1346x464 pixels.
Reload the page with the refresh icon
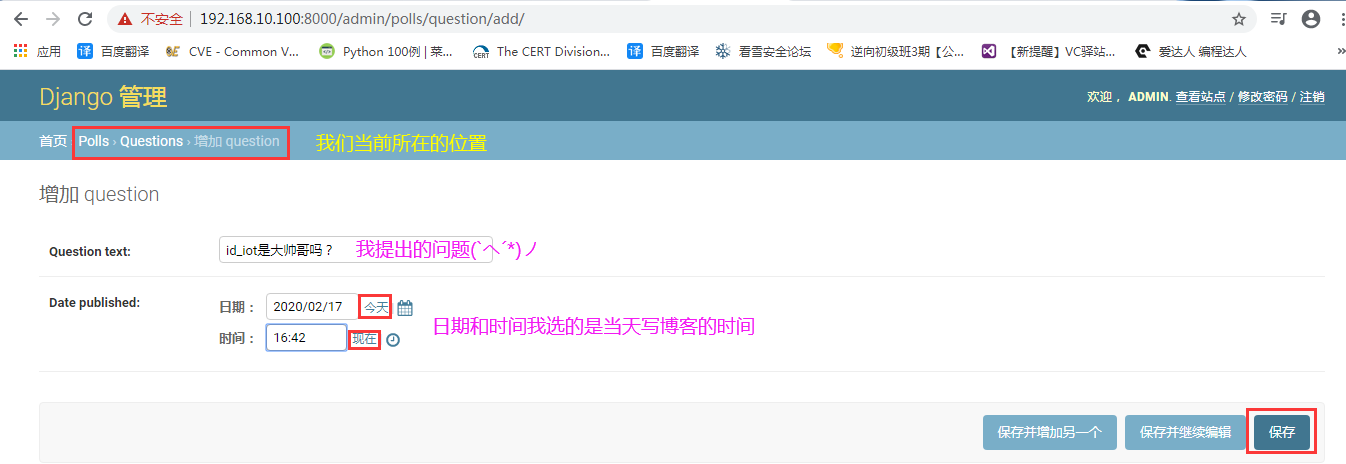(x=85, y=19)
